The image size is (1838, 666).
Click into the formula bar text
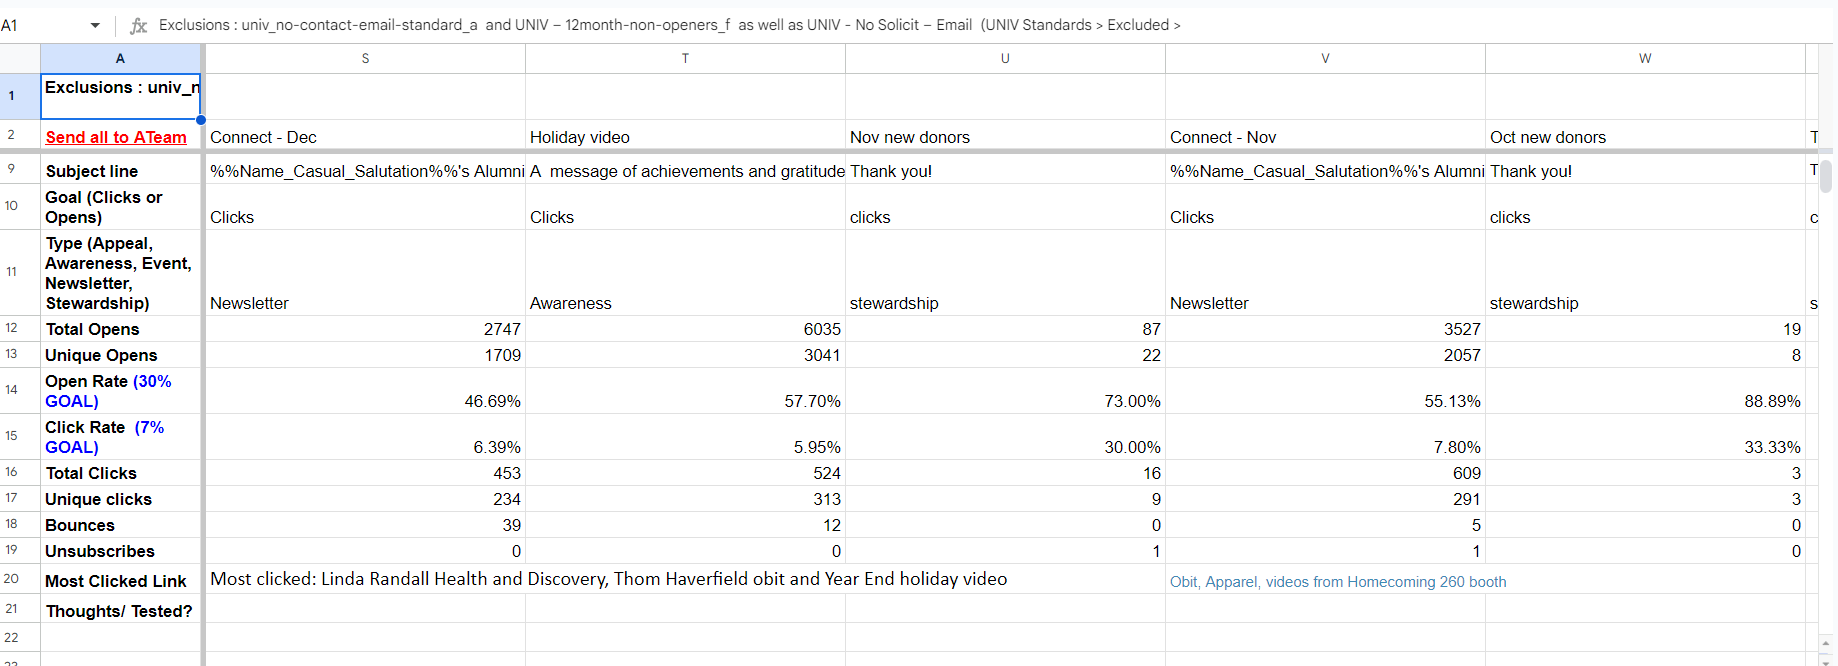pyautogui.click(x=669, y=25)
